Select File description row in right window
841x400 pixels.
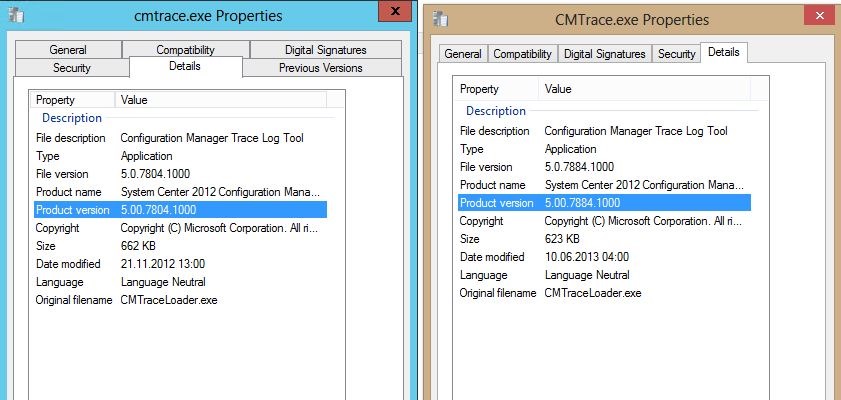pos(604,131)
